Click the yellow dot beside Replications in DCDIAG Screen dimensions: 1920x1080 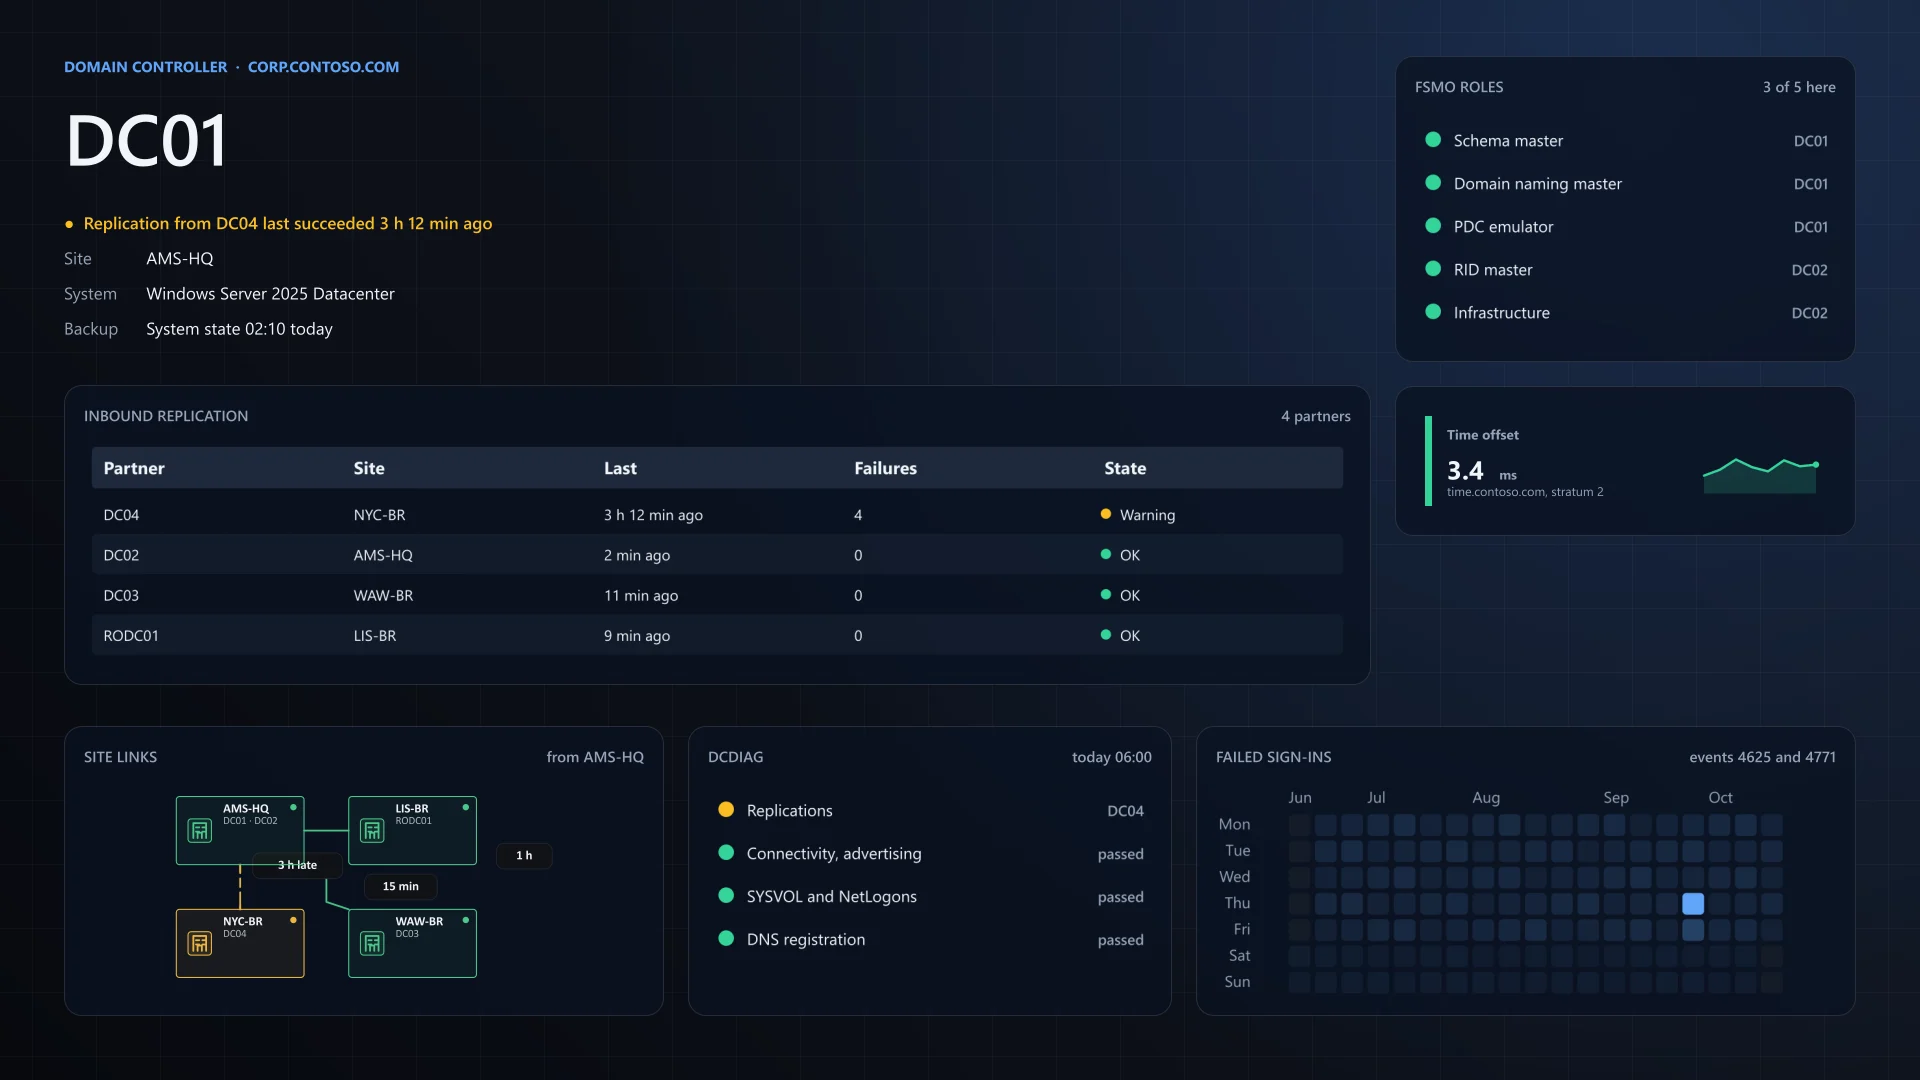click(726, 810)
